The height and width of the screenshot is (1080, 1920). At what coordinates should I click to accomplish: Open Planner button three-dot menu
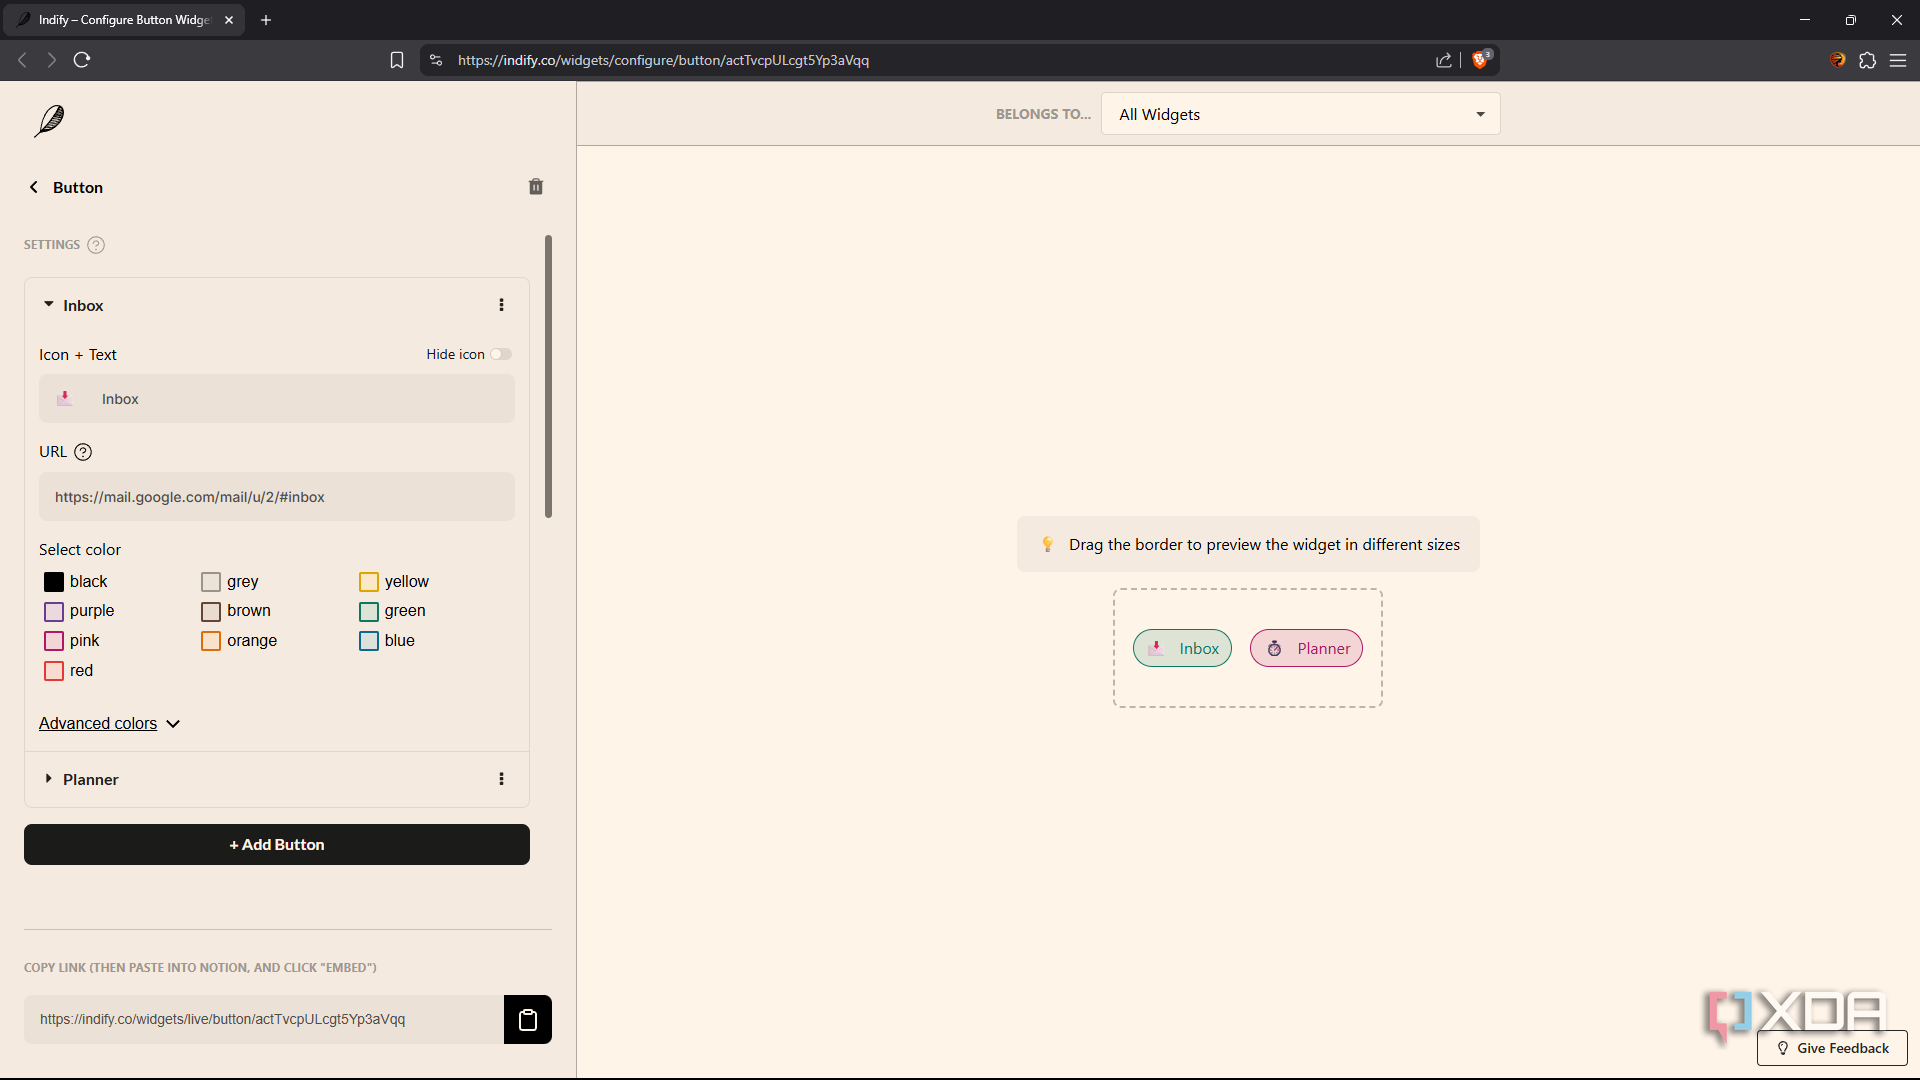tap(502, 779)
